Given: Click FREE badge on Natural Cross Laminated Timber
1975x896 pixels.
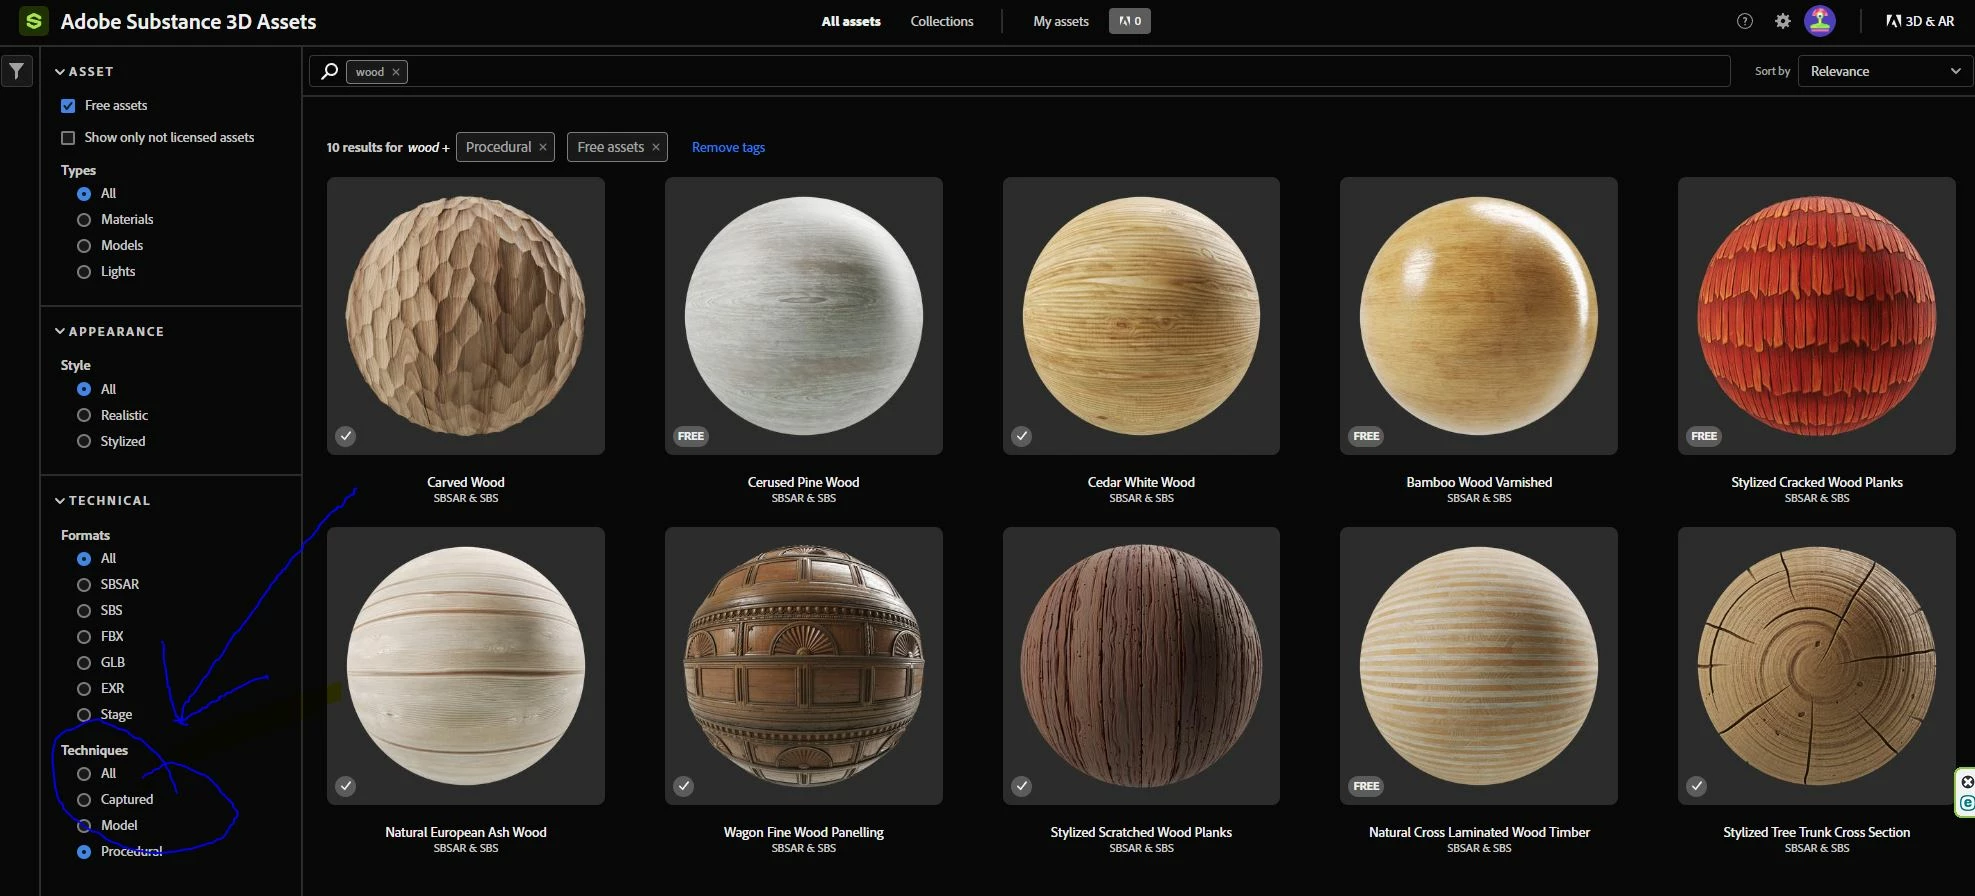Looking at the screenshot, I should click(x=1366, y=786).
